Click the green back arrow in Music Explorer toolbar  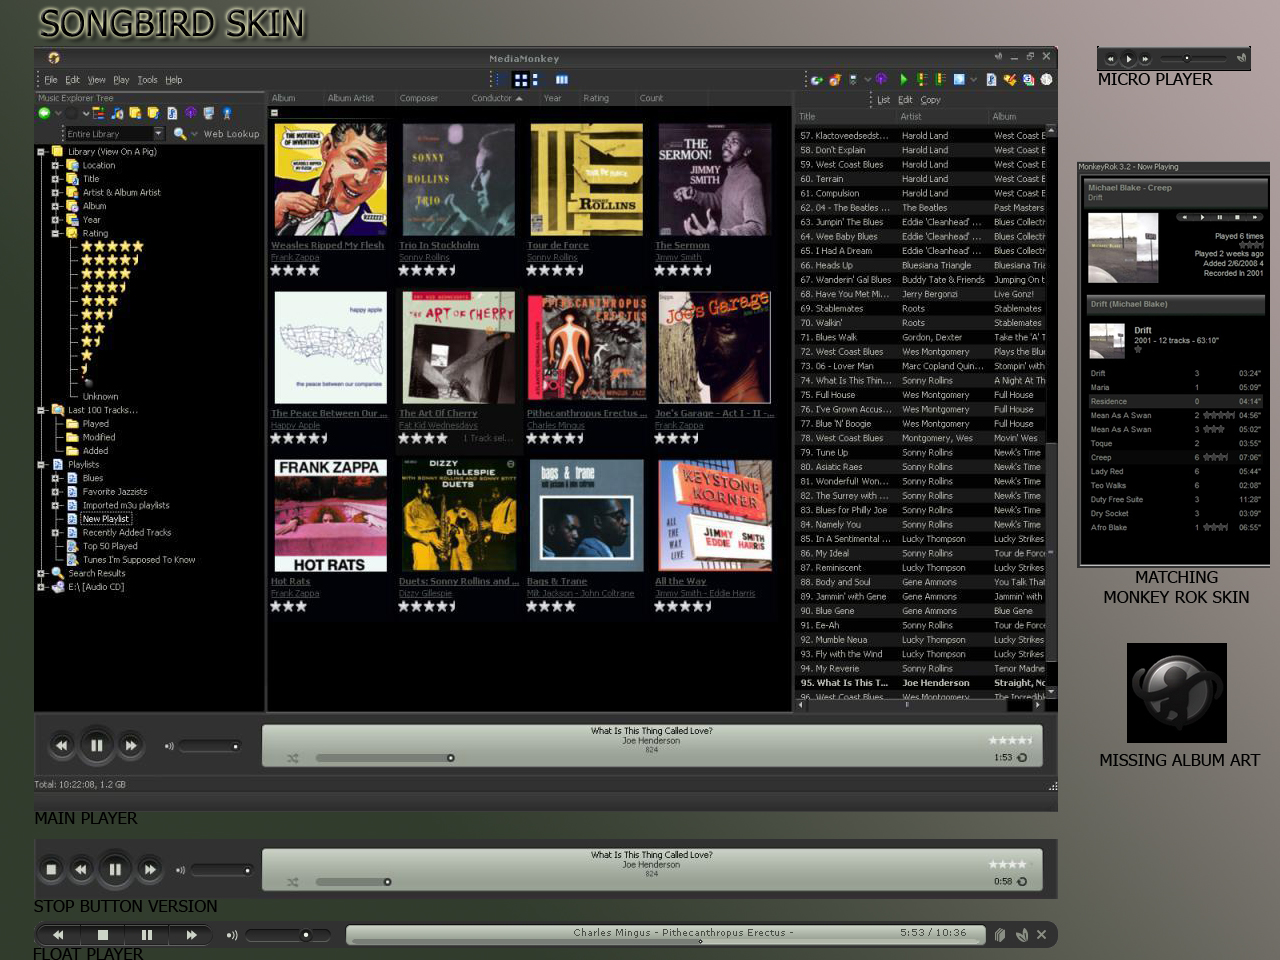(x=44, y=113)
